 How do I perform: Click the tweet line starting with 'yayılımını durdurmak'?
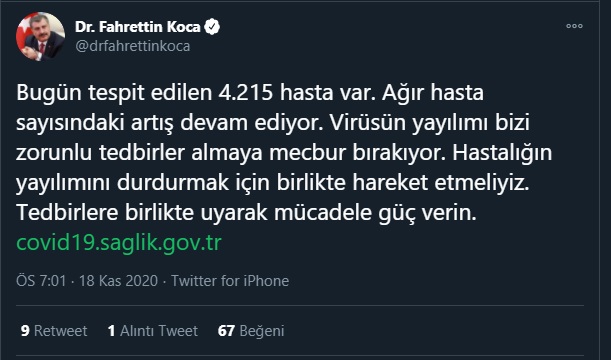tap(272, 183)
